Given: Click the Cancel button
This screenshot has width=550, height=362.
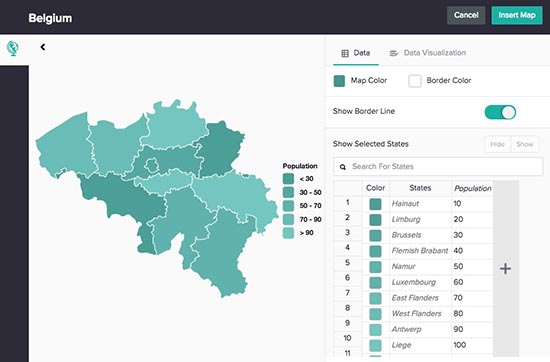Looking at the screenshot, I should (x=466, y=15).
